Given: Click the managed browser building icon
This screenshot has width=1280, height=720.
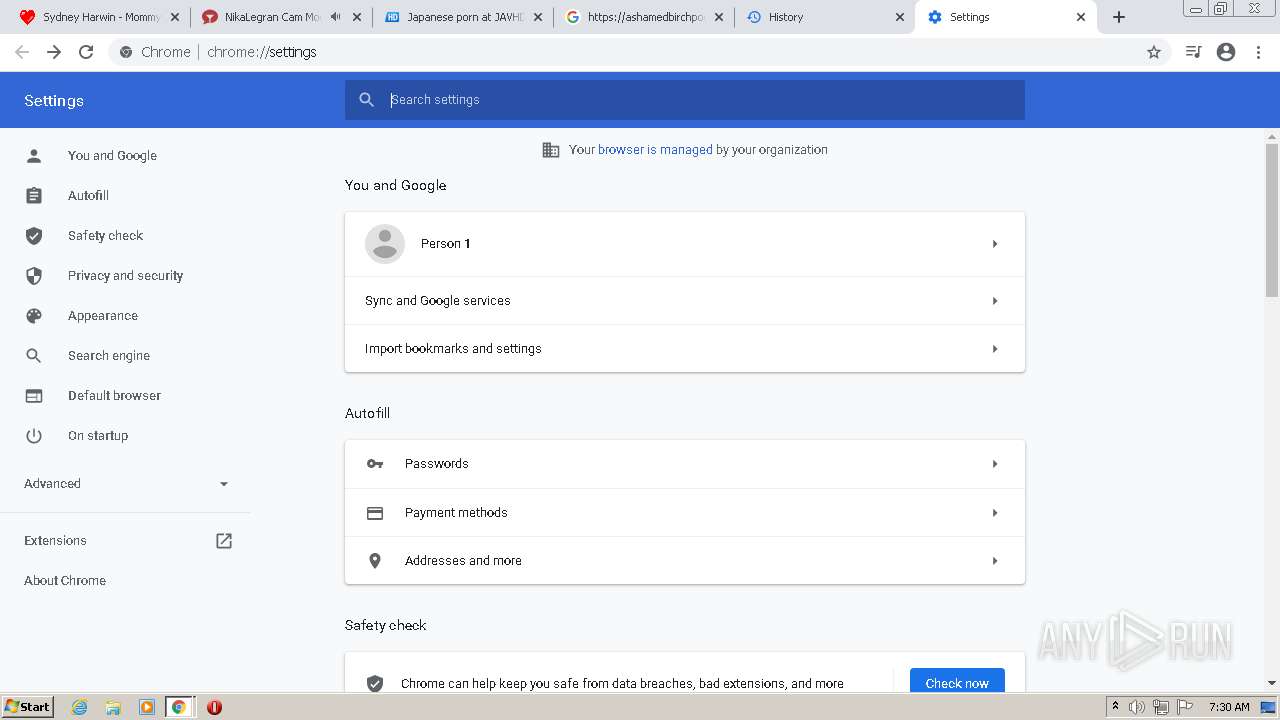Looking at the screenshot, I should (x=551, y=150).
